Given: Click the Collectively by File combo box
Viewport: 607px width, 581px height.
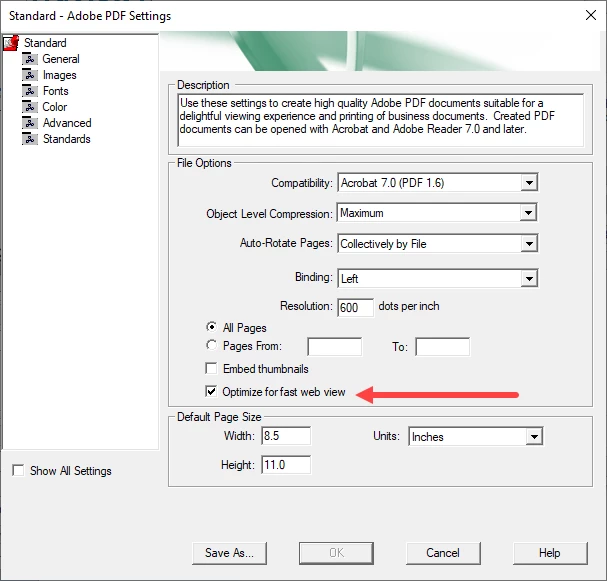Looking at the screenshot, I should click(437, 243).
